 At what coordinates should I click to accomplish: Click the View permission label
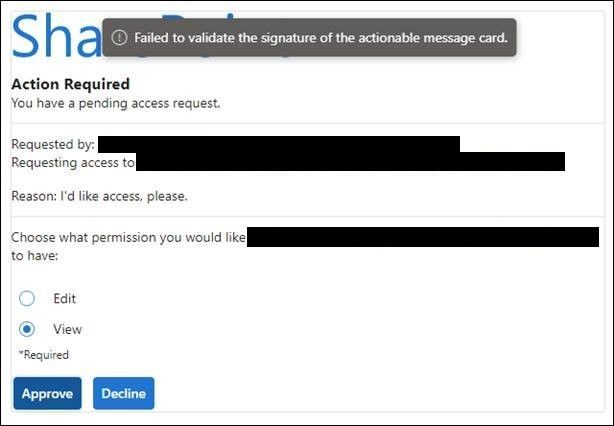[67, 329]
